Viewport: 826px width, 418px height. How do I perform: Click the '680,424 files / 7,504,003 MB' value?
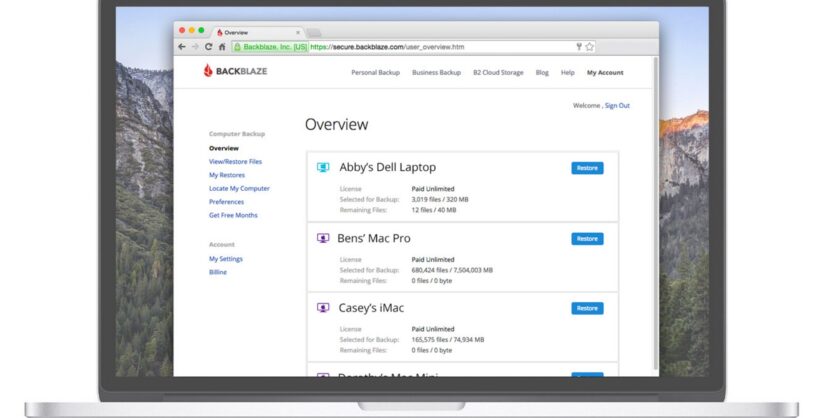pyautogui.click(x=452, y=270)
